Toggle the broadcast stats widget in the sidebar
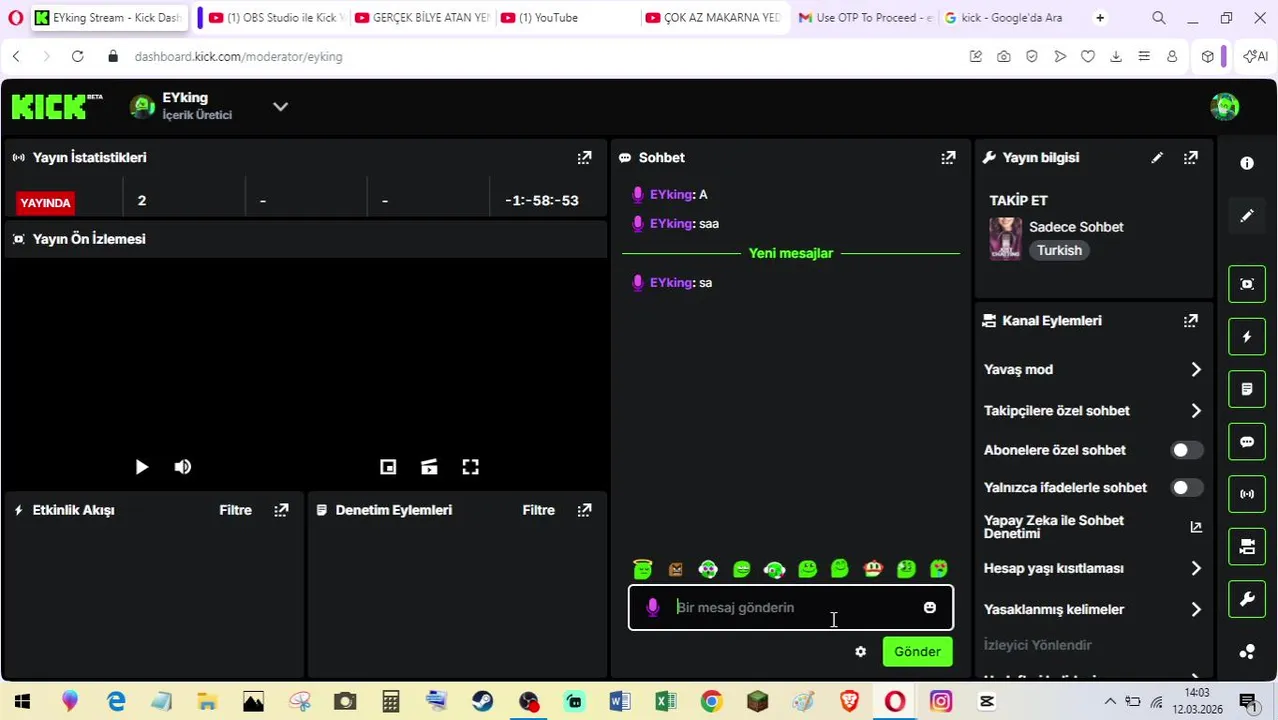 (1247, 494)
